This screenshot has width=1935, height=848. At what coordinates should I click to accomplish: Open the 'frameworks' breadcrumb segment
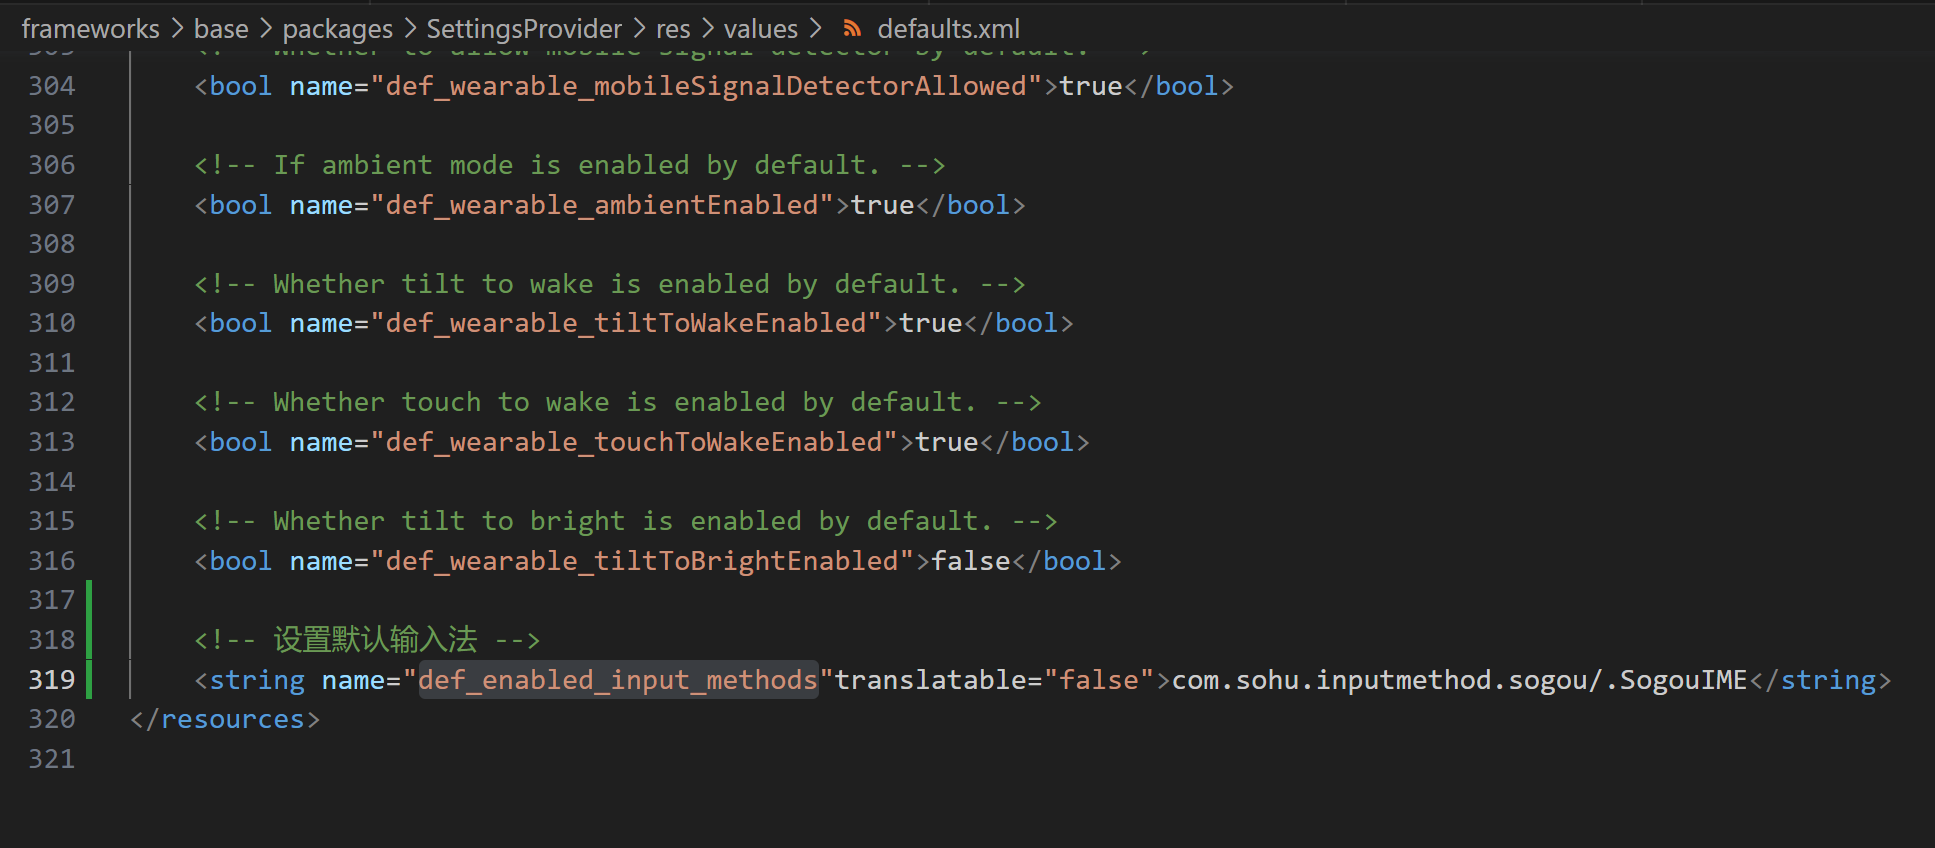click(90, 29)
